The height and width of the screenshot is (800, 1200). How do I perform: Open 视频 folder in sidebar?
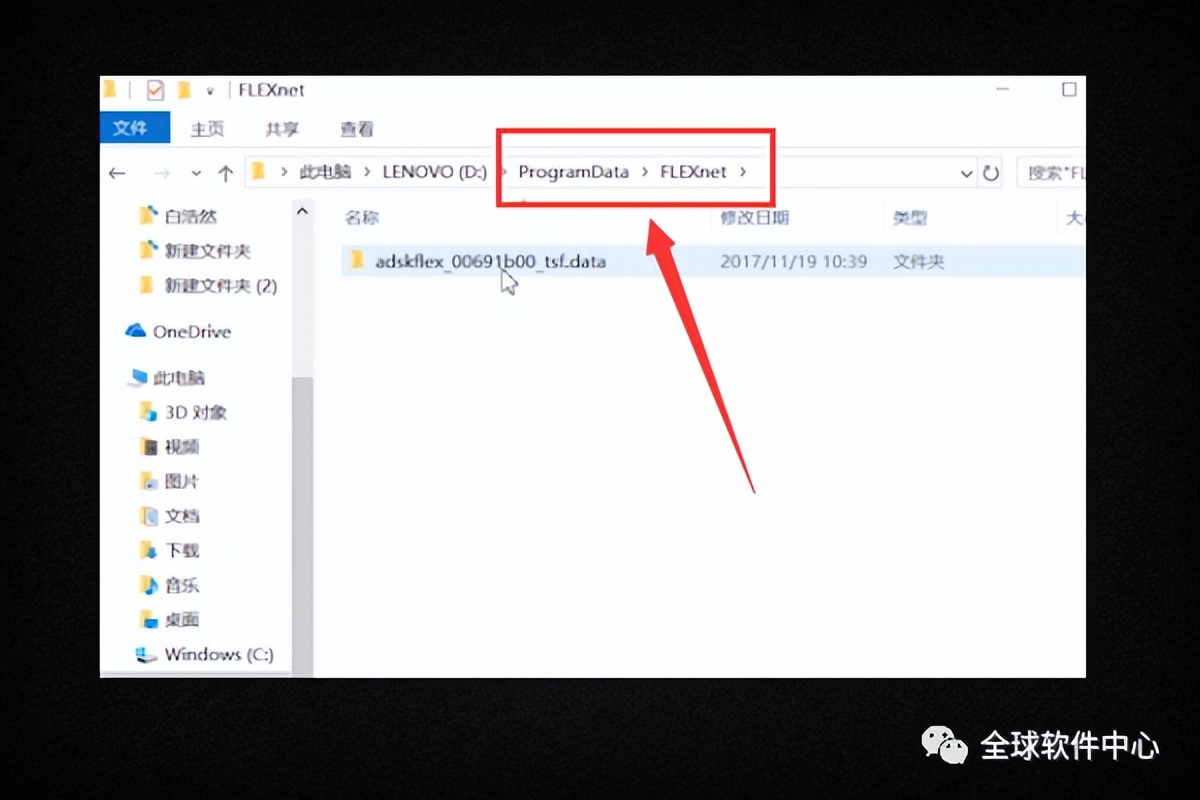pos(182,447)
